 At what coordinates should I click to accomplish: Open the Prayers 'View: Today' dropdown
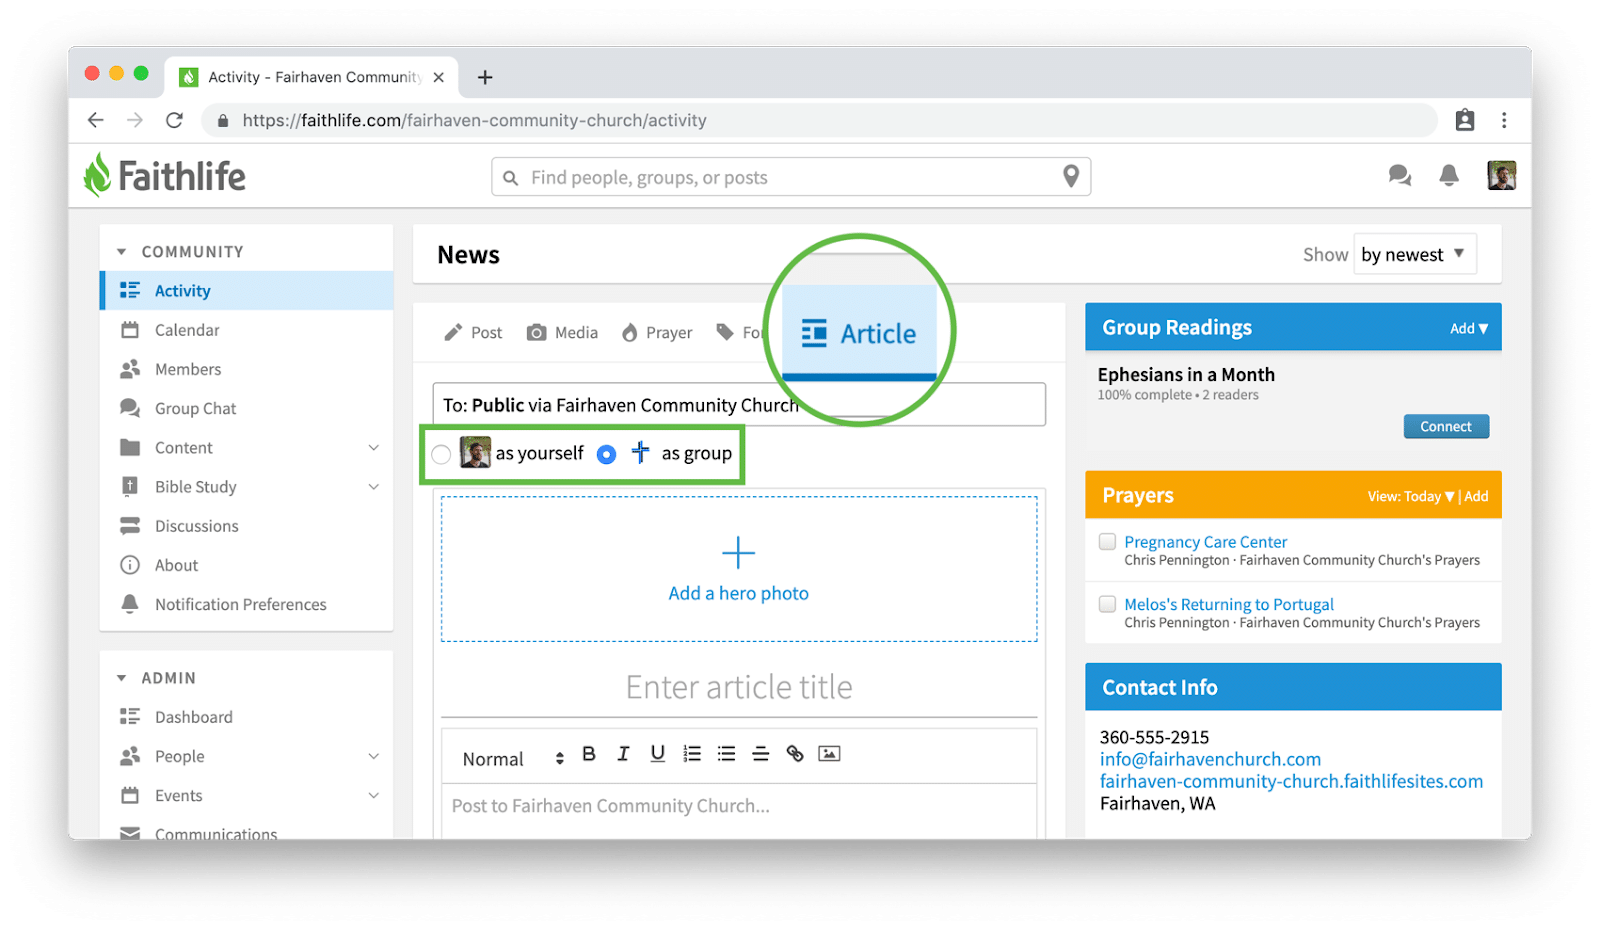(x=1410, y=496)
